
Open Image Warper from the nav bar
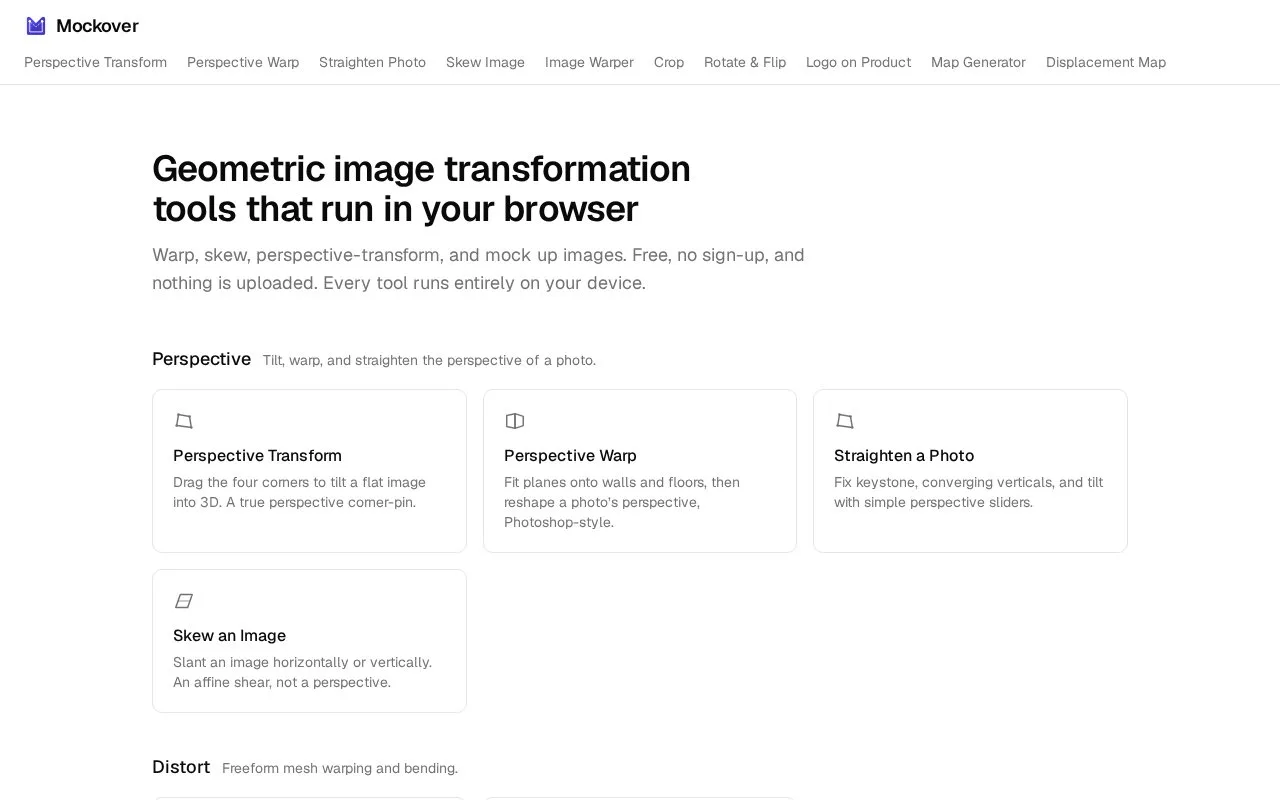(x=589, y=62)
